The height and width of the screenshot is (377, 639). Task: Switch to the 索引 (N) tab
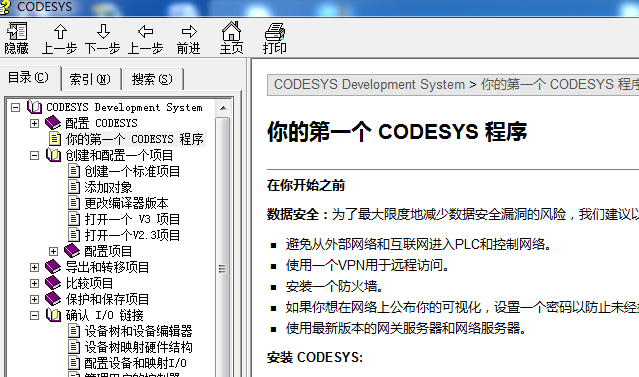(90, 79)
